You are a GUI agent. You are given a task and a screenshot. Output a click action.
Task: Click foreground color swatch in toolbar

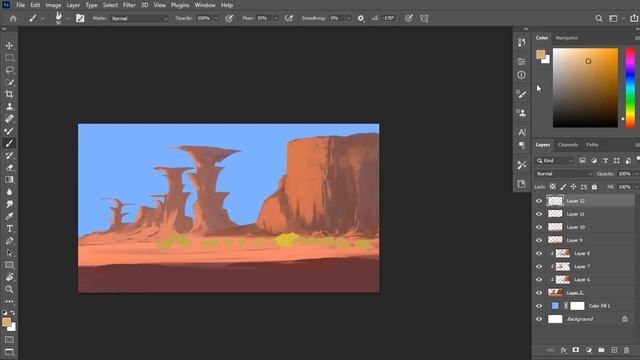pos(7,322)
